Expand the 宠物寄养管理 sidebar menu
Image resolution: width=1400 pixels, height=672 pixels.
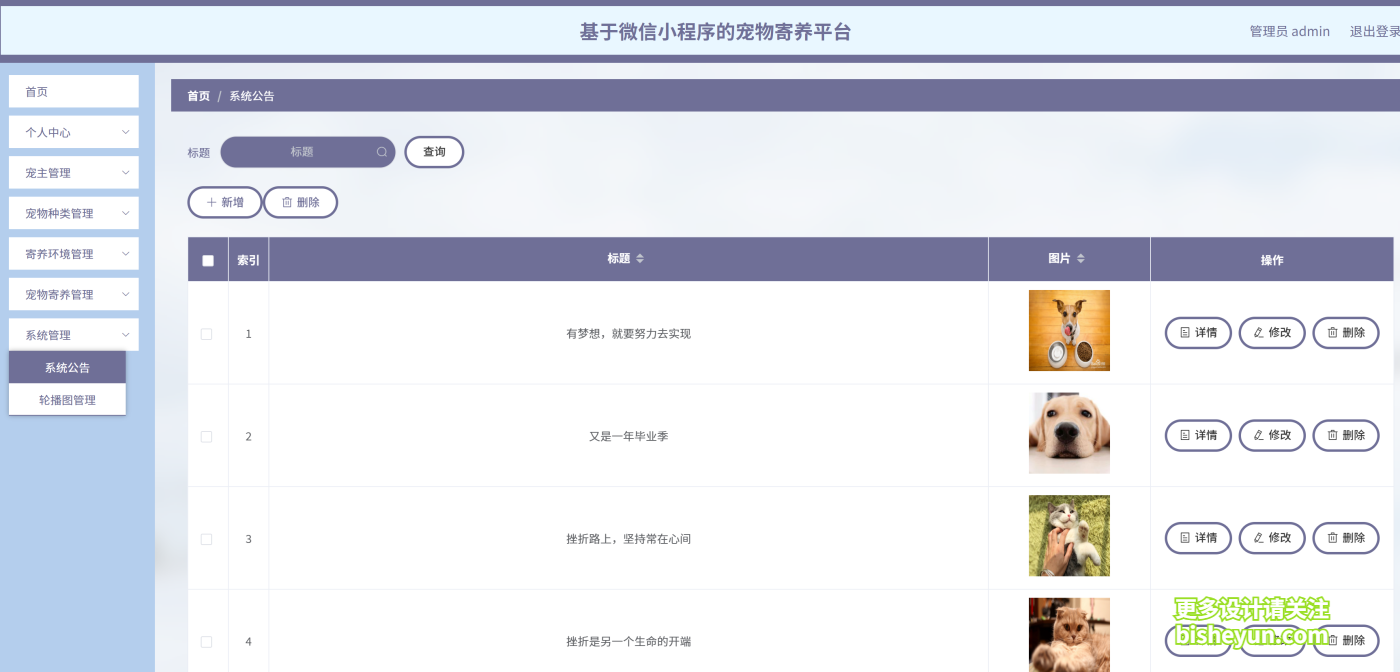[x=74, y=294]
